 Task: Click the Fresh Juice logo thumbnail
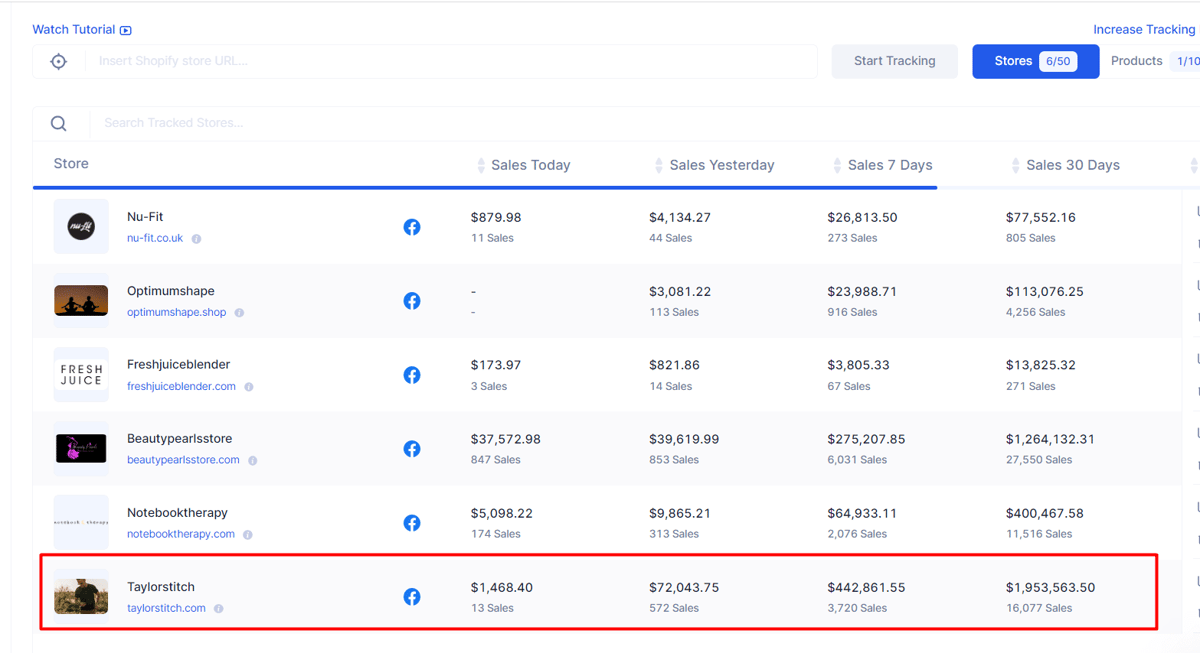click(81, 375)
